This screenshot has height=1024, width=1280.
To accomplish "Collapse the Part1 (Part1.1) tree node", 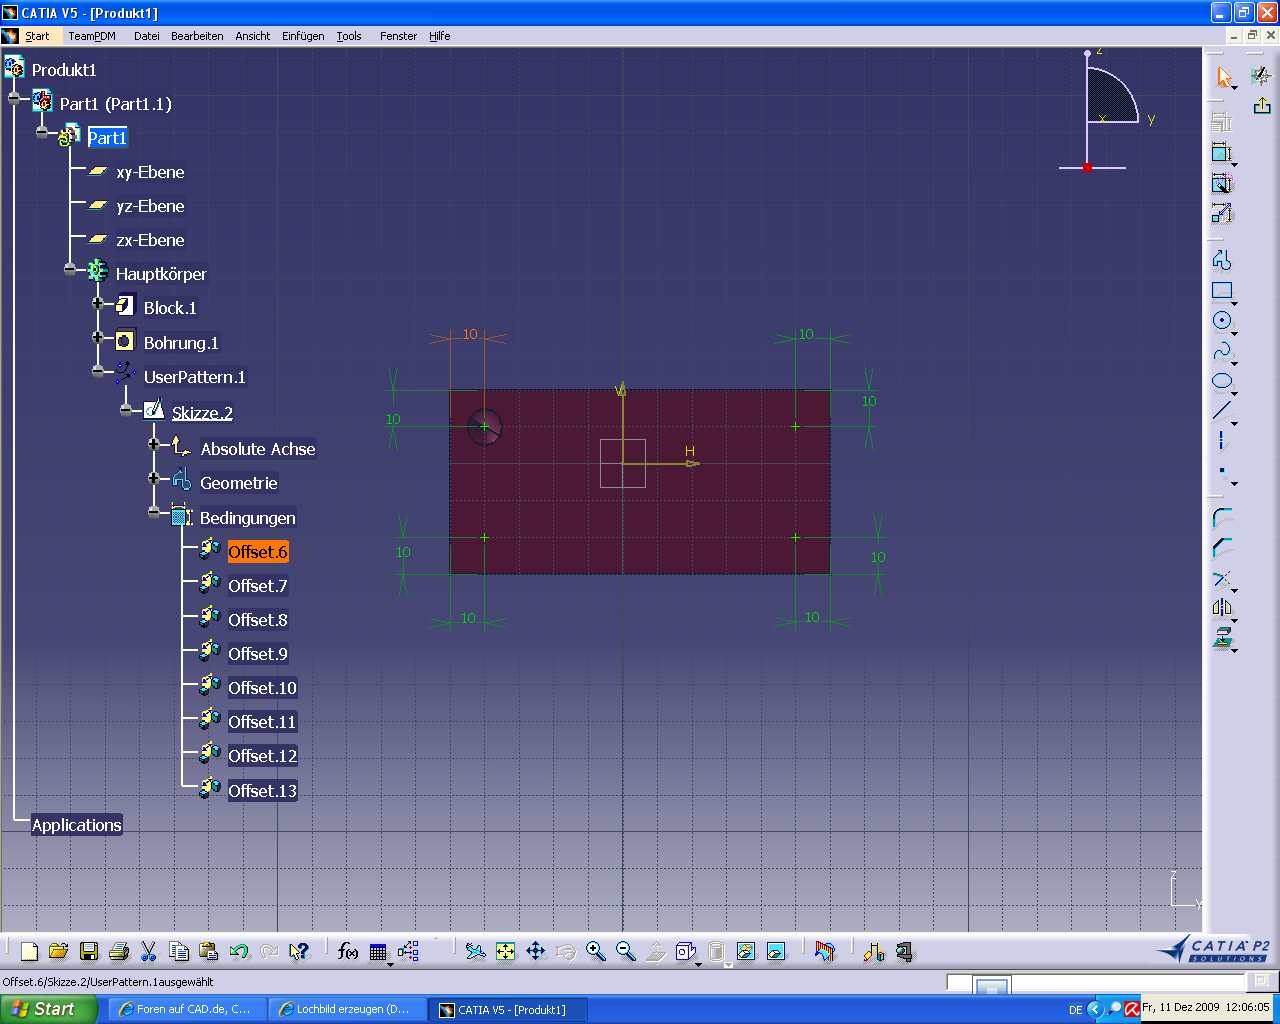I will coord(14,98).
